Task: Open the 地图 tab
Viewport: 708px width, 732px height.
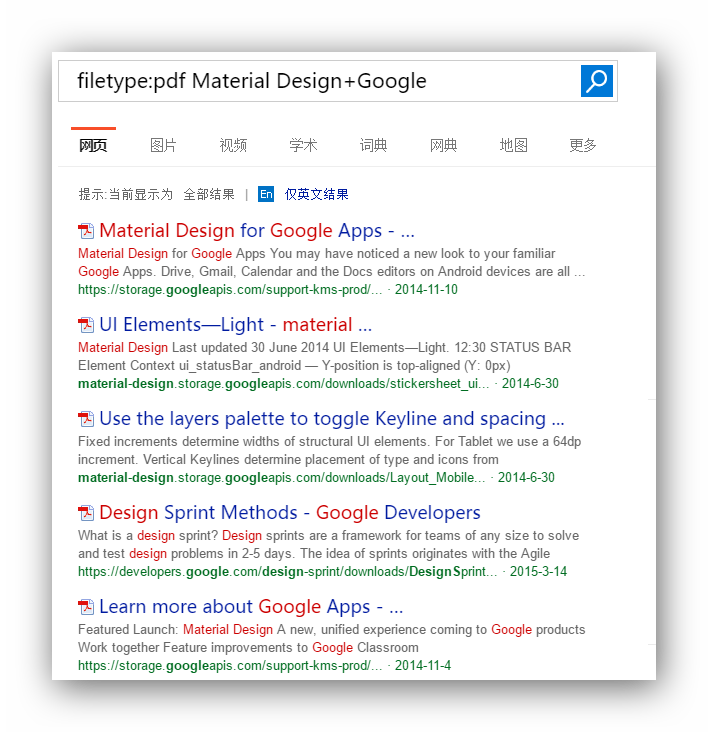Action: [513, 145]
